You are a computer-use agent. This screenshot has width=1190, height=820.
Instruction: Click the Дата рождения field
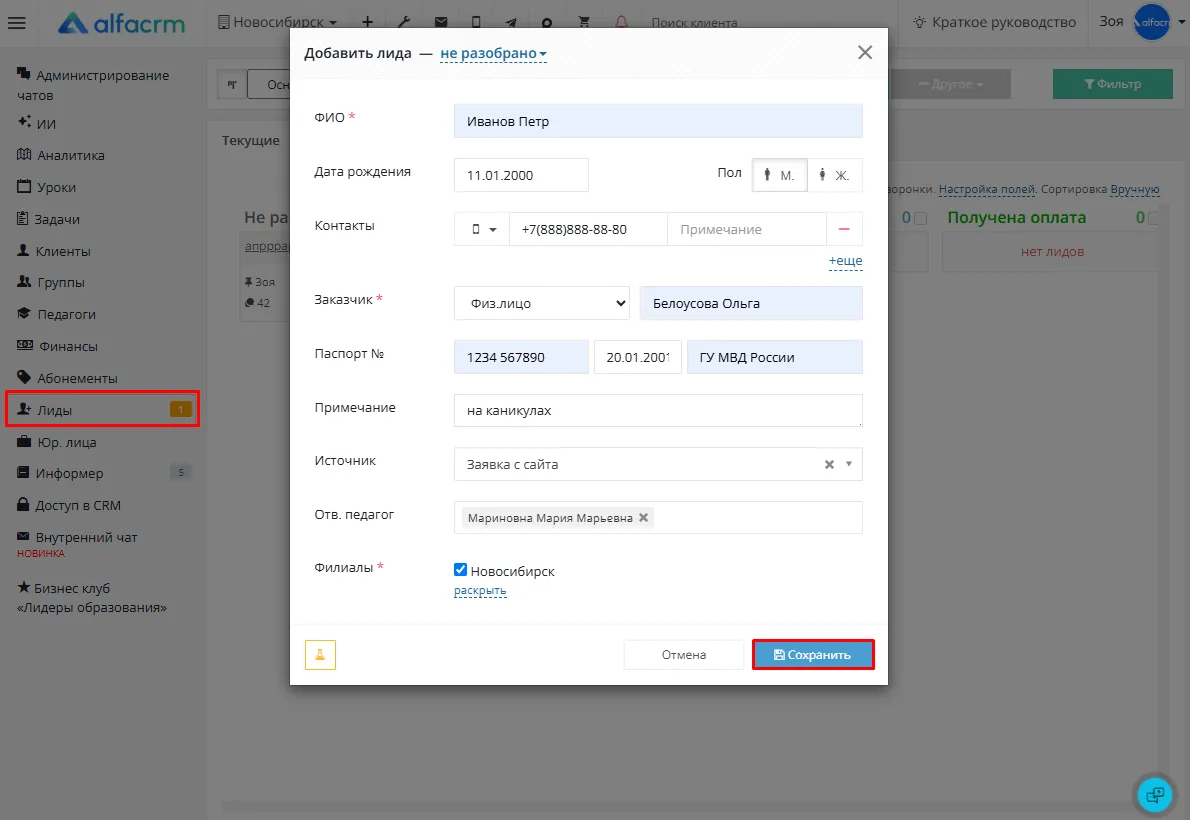click(x=521, y=175)
